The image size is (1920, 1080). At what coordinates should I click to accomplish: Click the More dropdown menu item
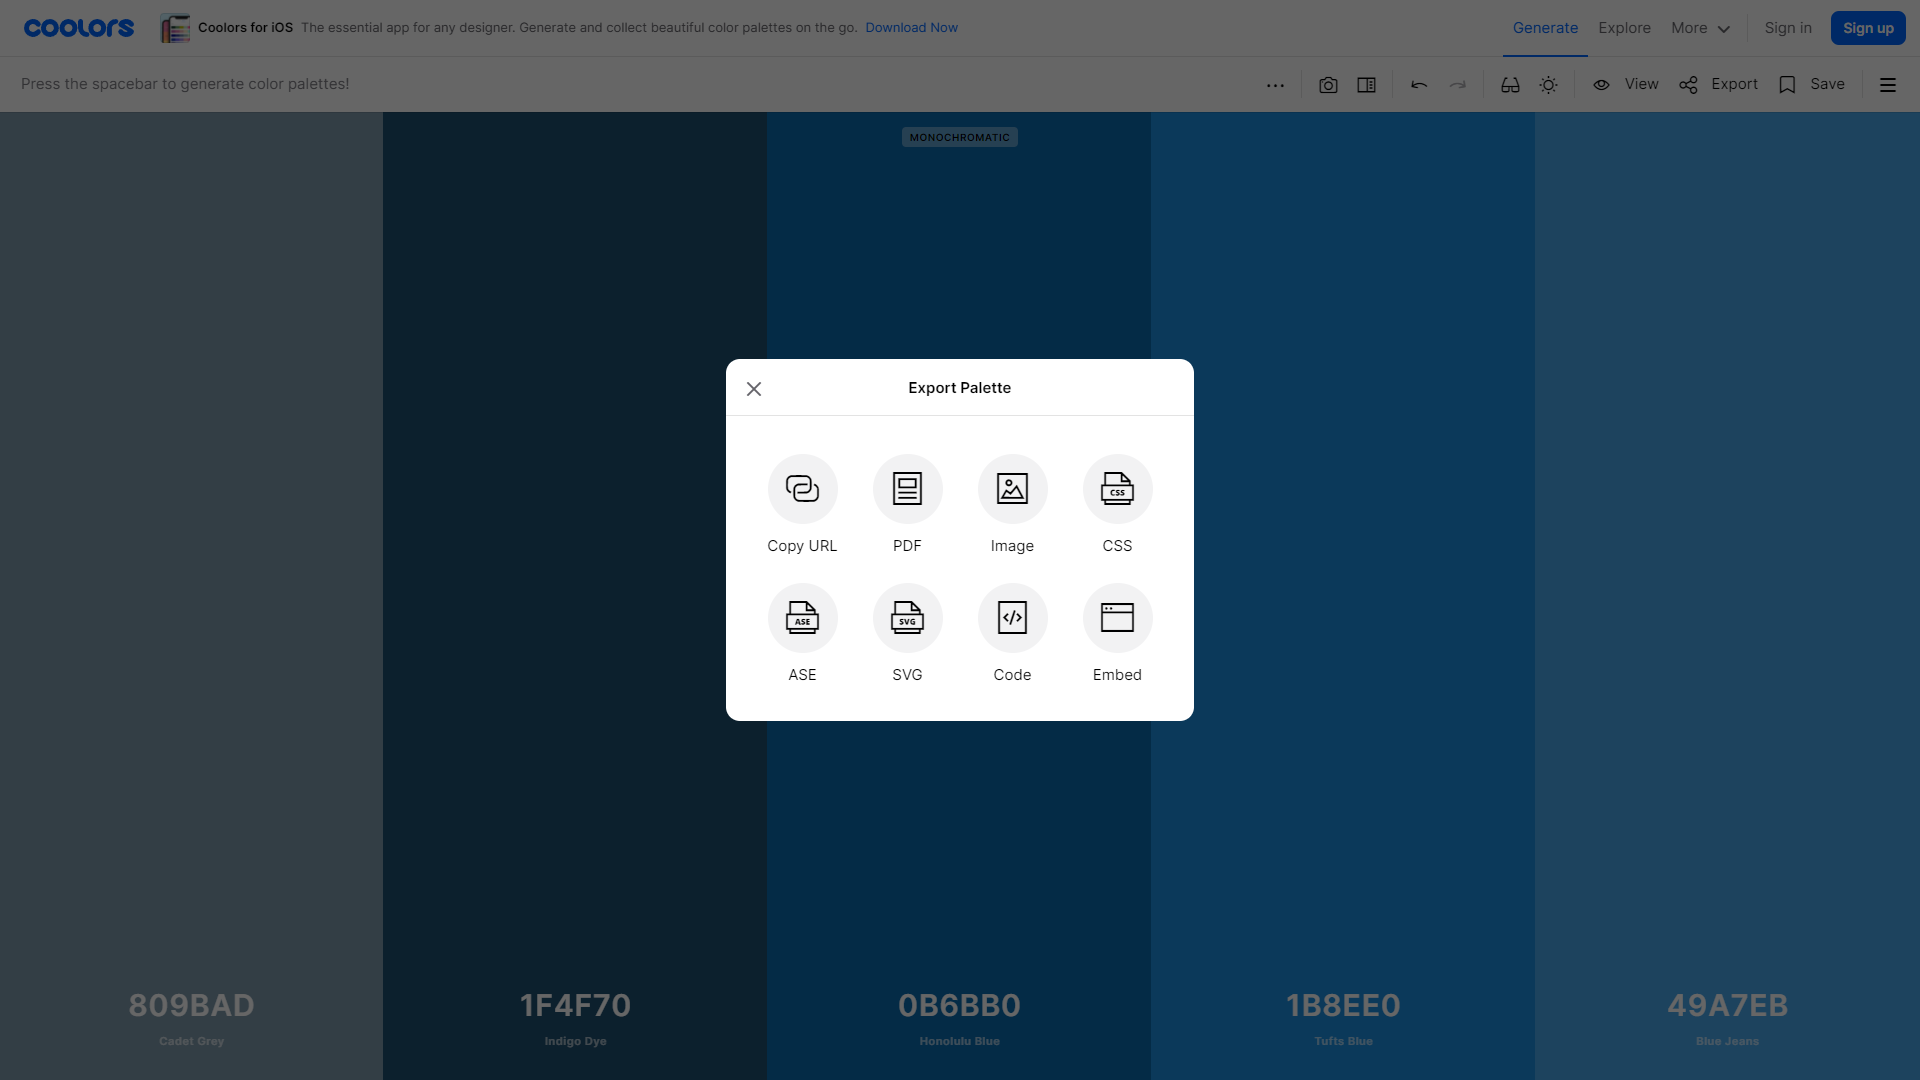(x=1700, y=28)
